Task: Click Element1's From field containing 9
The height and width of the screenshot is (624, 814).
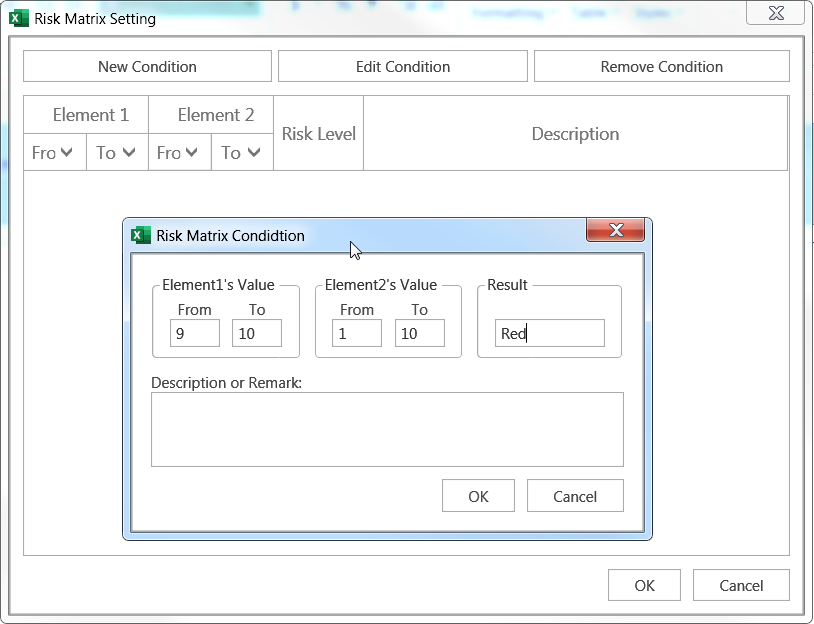Action: pyautogui.click(x=194, y=334)
